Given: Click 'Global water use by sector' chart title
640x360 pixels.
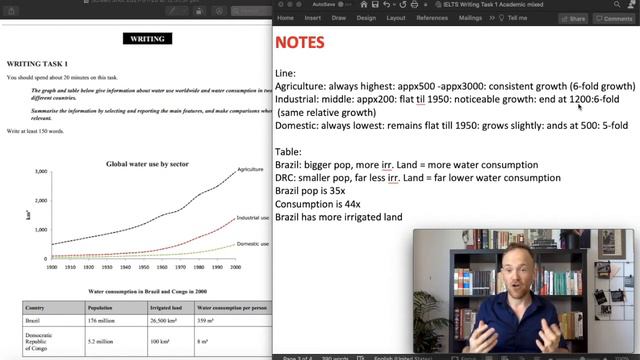Looking at the screenshot, I should click(x=147, y=164).
